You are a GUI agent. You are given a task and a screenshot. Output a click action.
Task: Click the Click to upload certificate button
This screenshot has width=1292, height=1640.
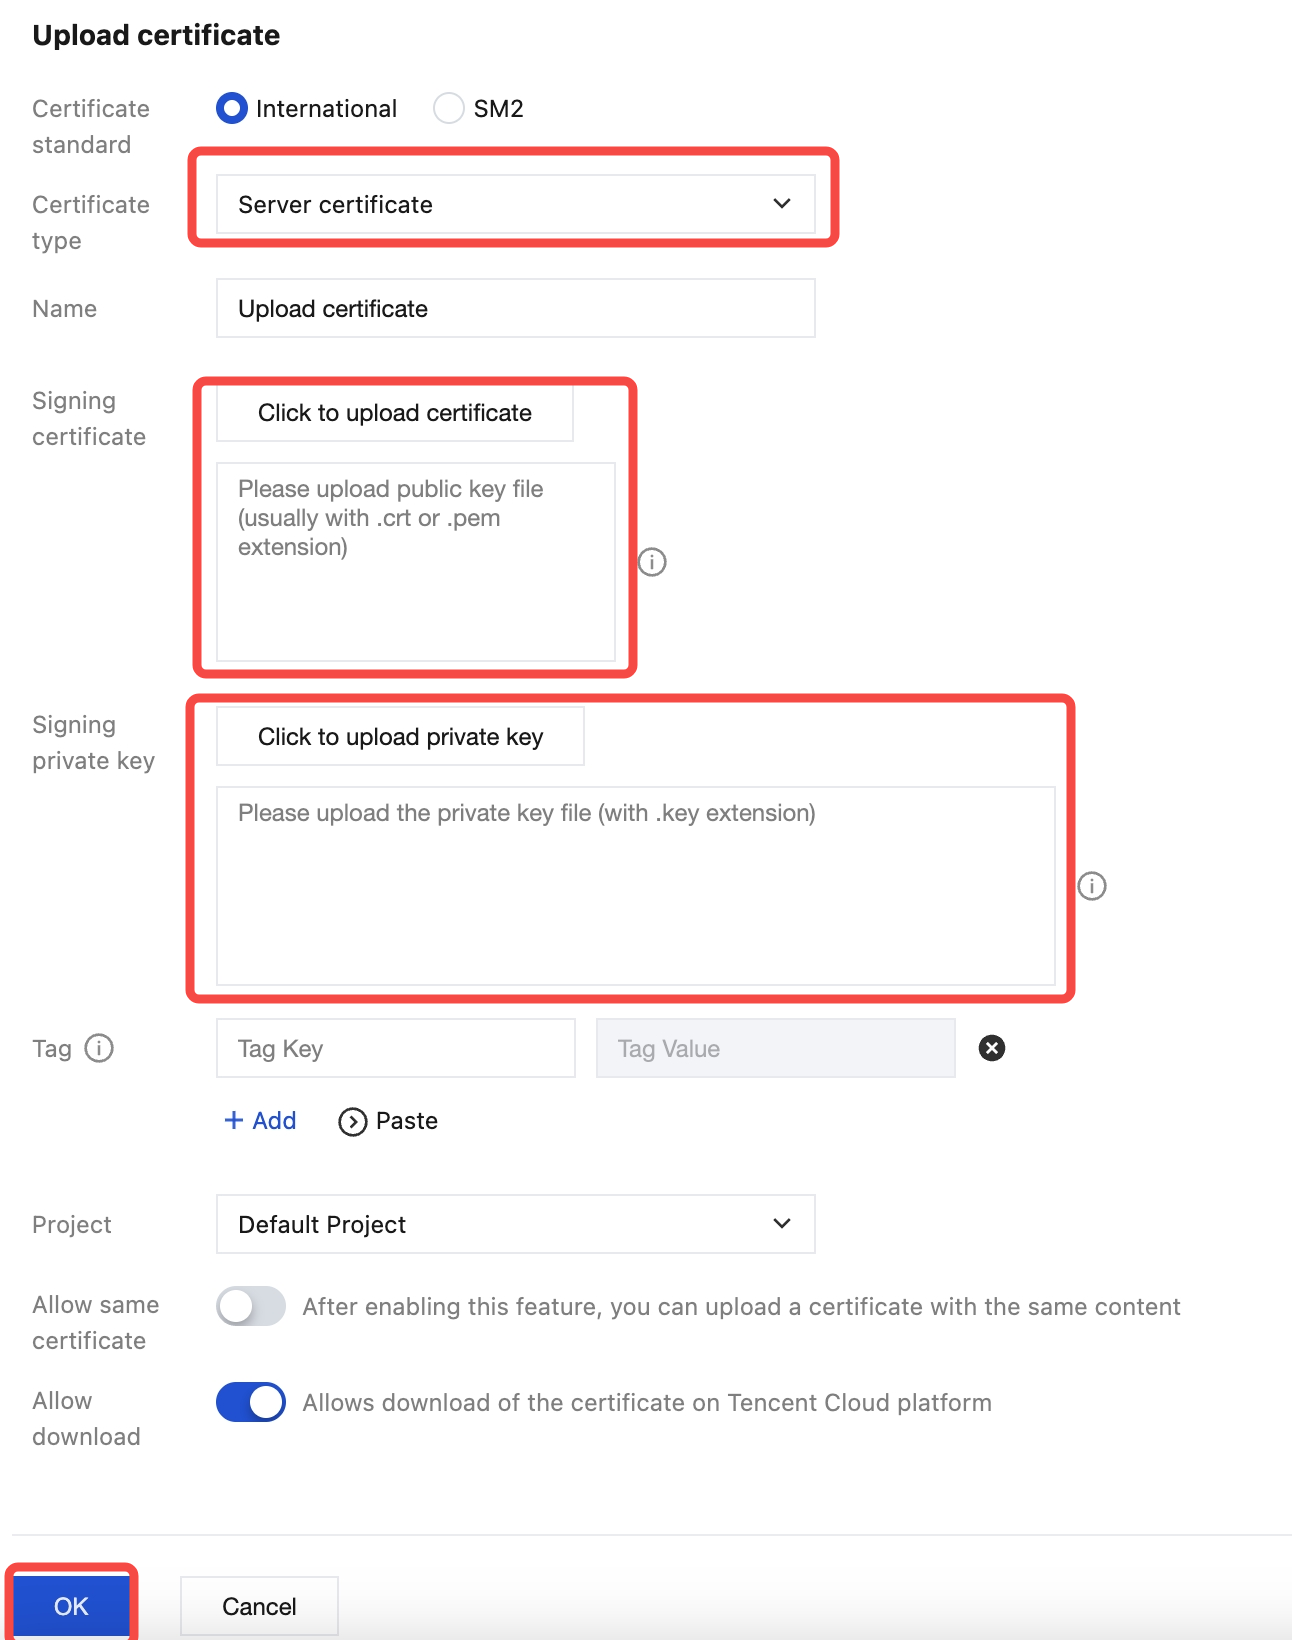[x=395, y=413]
